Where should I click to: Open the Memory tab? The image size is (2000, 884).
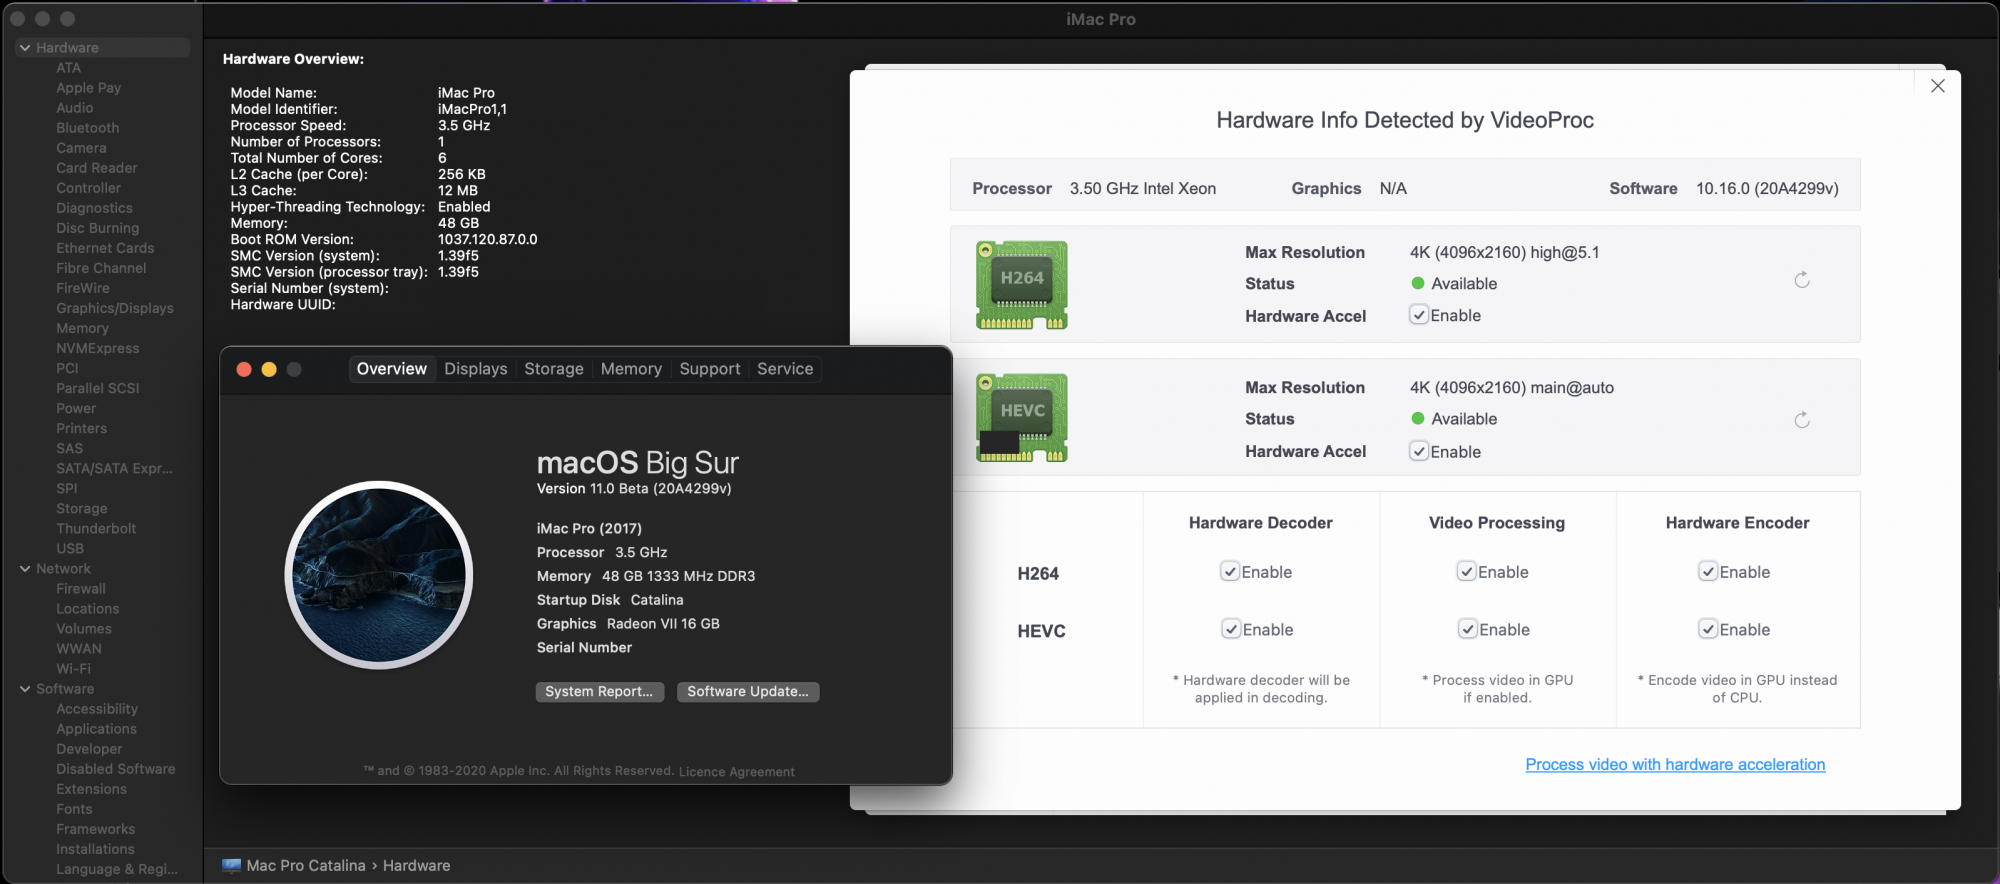pos(631,369)
